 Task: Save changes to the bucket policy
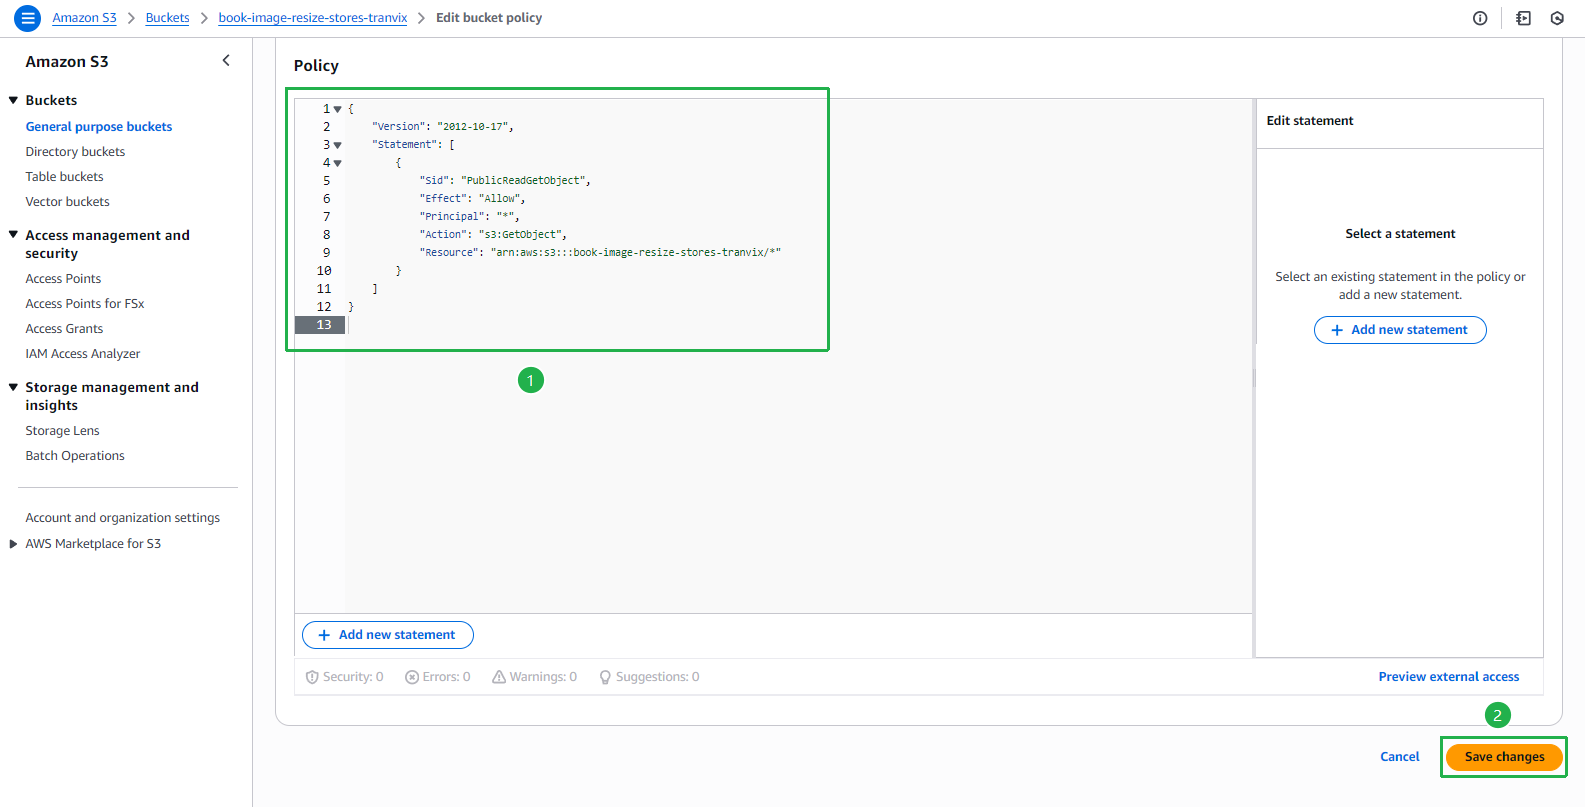1505,757
